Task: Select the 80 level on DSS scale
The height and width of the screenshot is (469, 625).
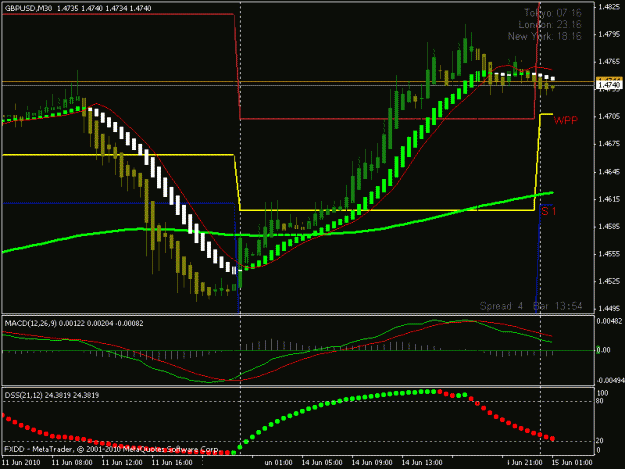Action: click(600, 401)
